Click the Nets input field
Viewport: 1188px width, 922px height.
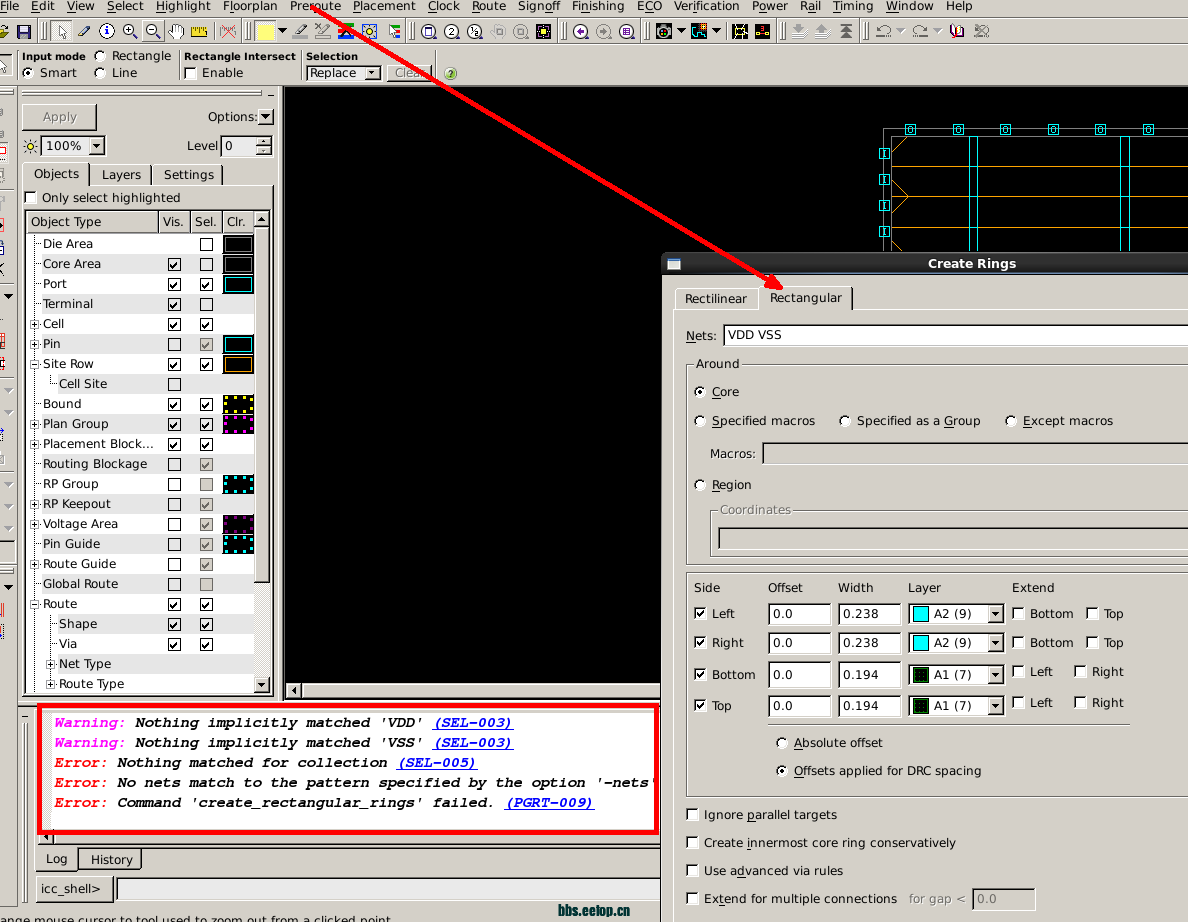(x=956, y=335)
